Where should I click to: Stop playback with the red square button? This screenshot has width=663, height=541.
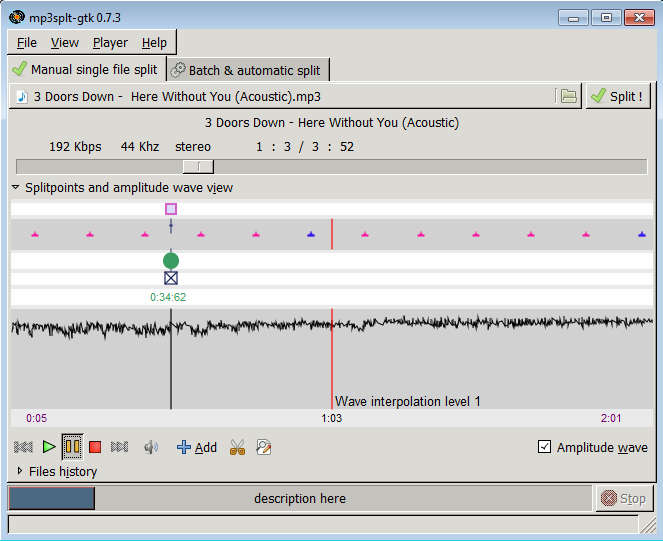click(x=95, y=447)
